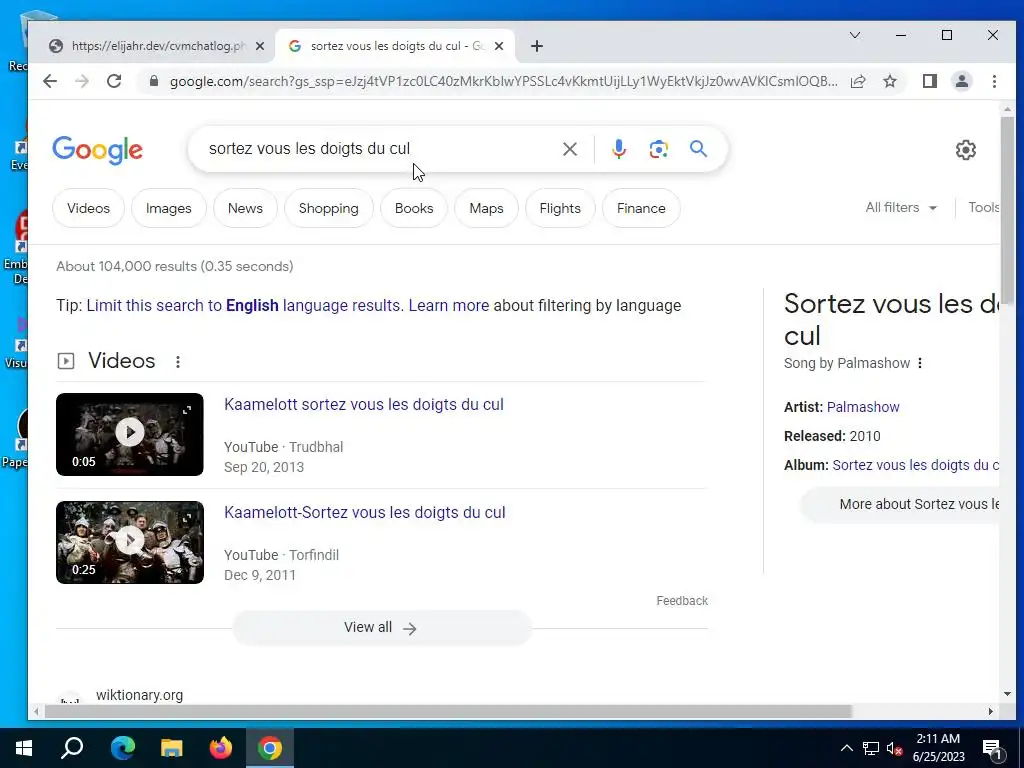This screenshot has width=1024, height=768.
Task: Open Kaamelott sortez vous les doigts video link
Action: coord(364,404)
